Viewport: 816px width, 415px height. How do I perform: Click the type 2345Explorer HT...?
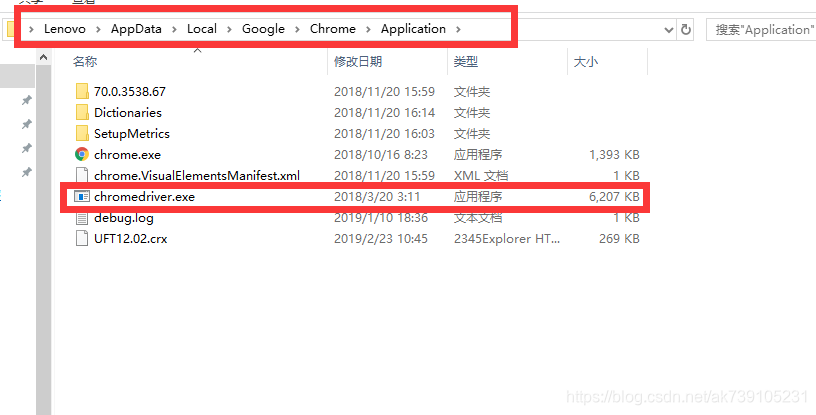507,238
